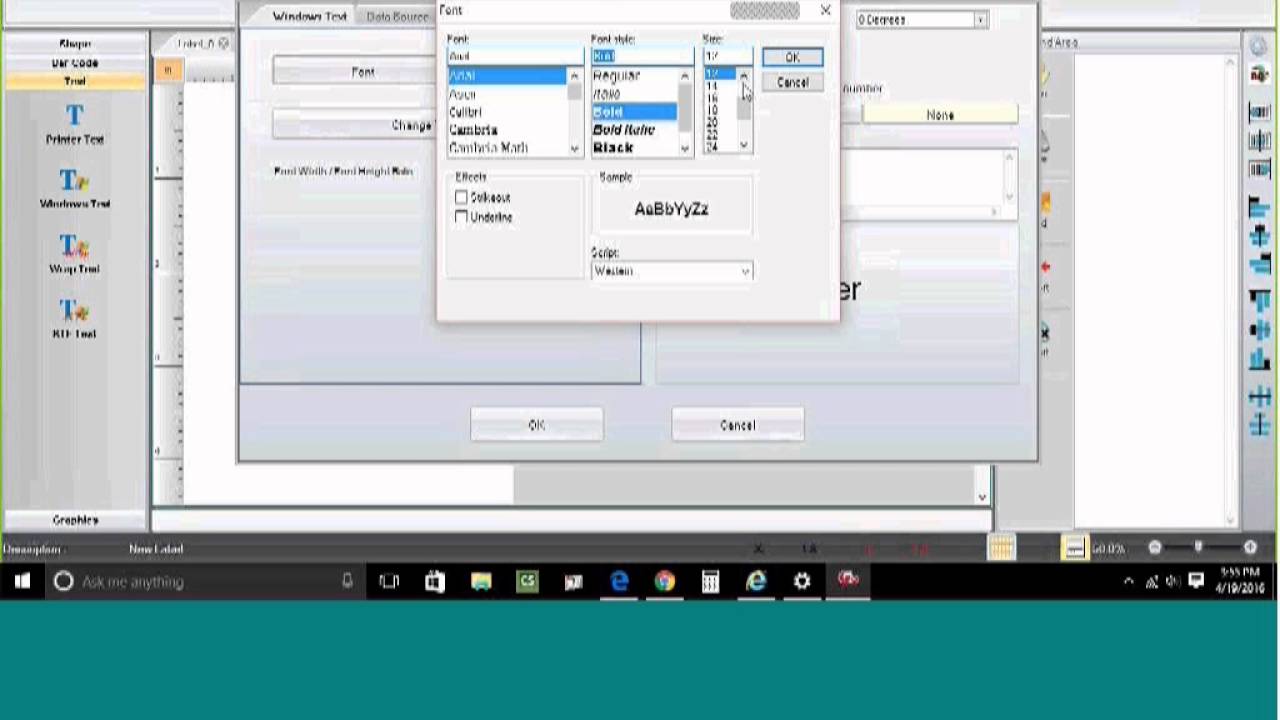Select the Windows Text tool
This screenshot has width=1280, height=720.
coord(74,188)
